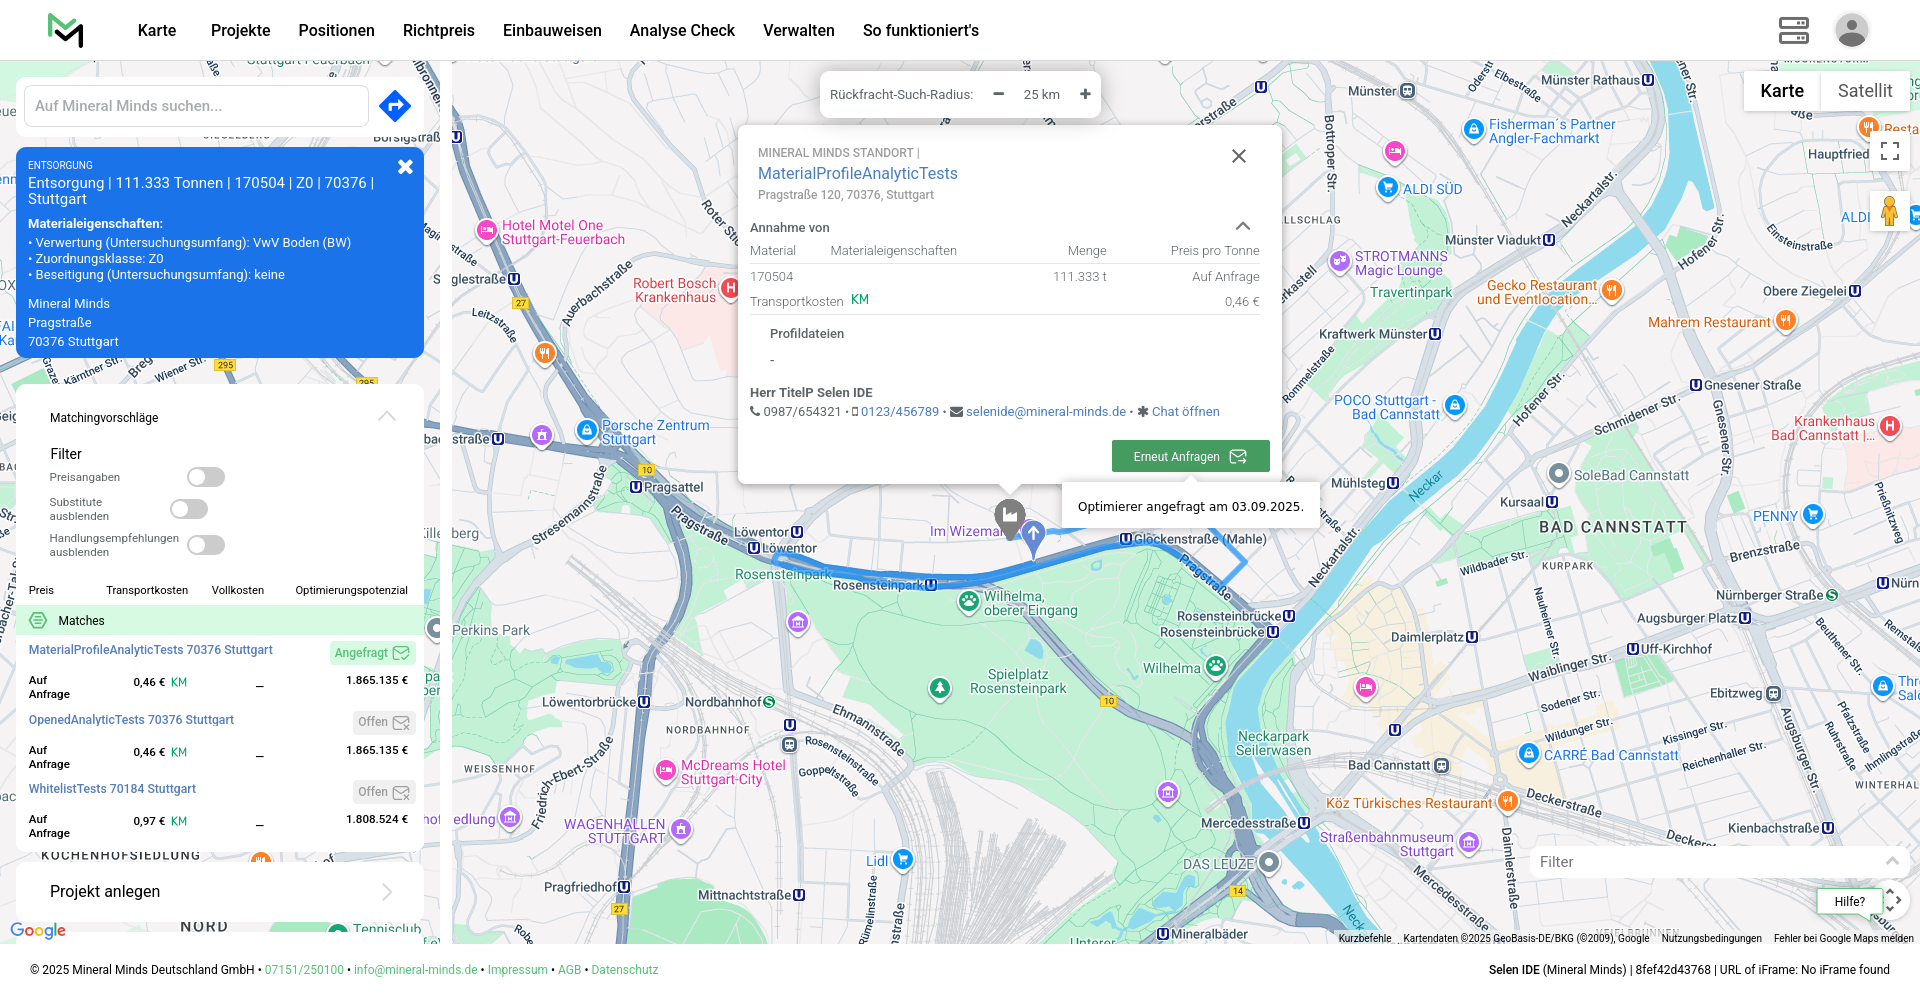Screen dimensions: 1920x994
Task: Click the server list icon in header
Action: (1793, 30)
